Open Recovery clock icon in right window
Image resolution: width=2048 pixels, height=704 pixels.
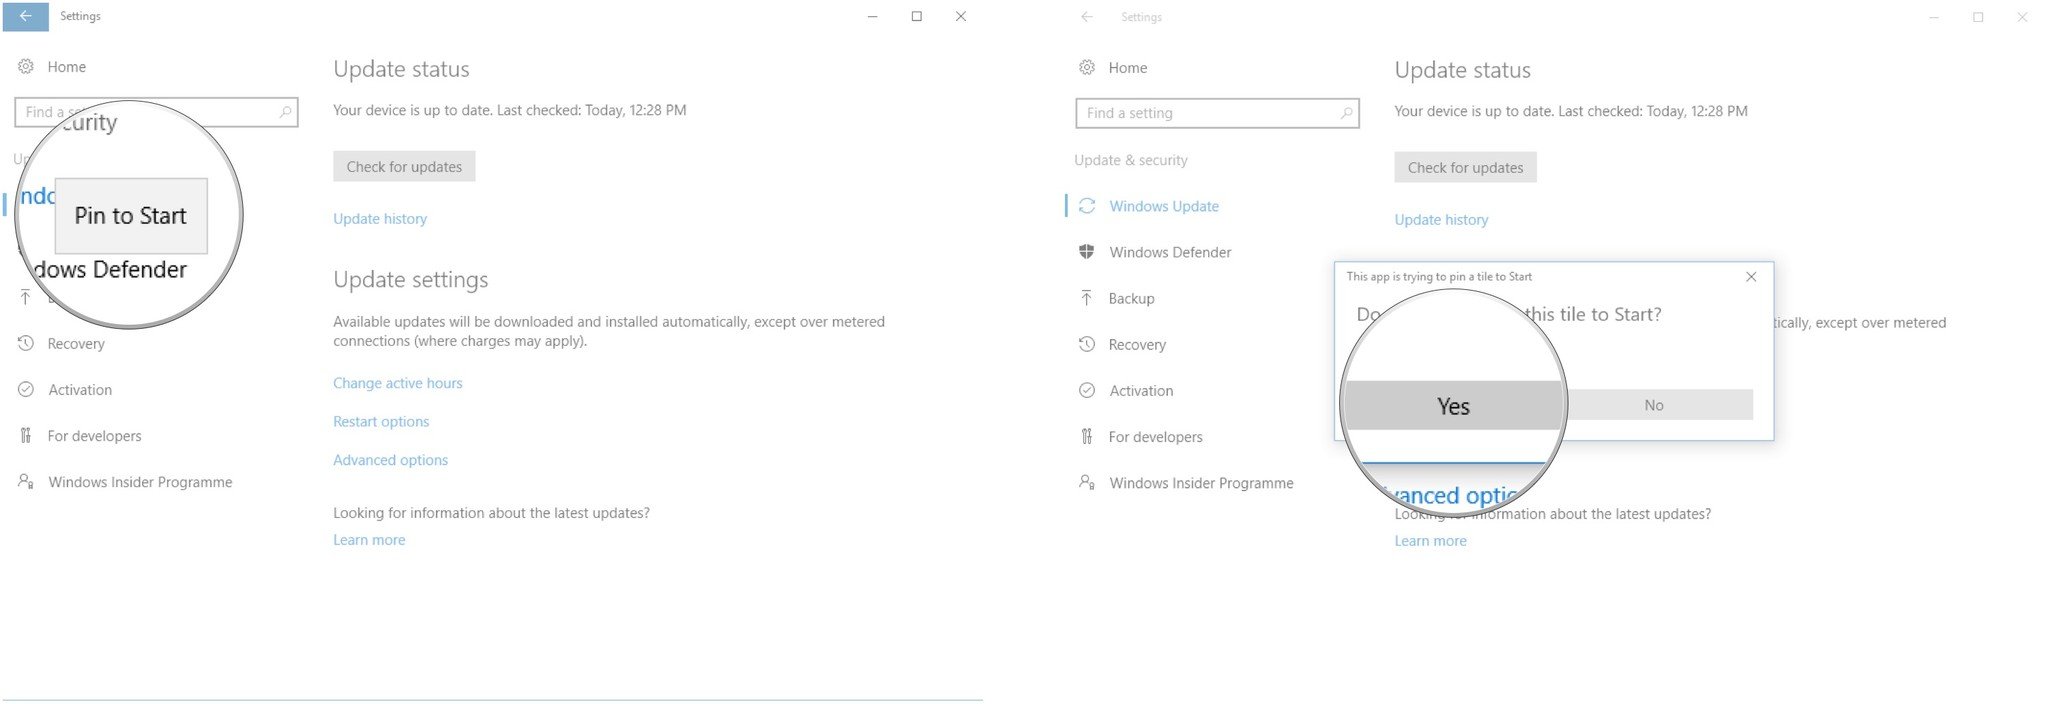1087,344
